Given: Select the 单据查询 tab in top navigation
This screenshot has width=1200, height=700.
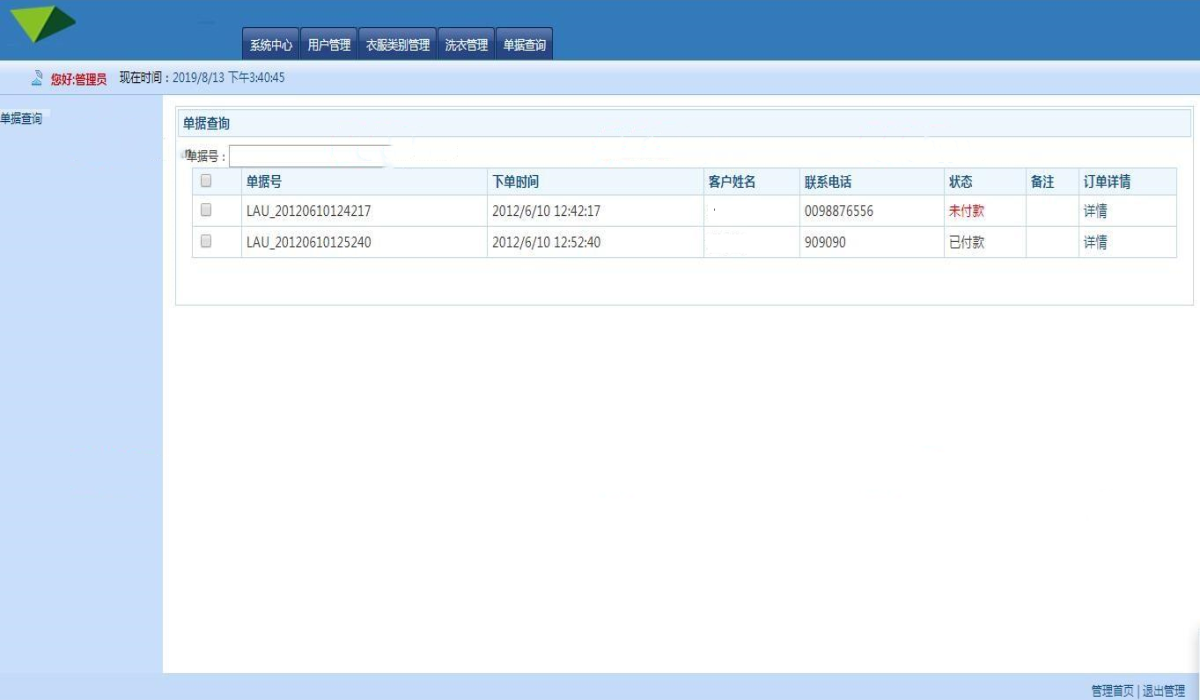Looking at the screenshot, I should click(525, 44).
